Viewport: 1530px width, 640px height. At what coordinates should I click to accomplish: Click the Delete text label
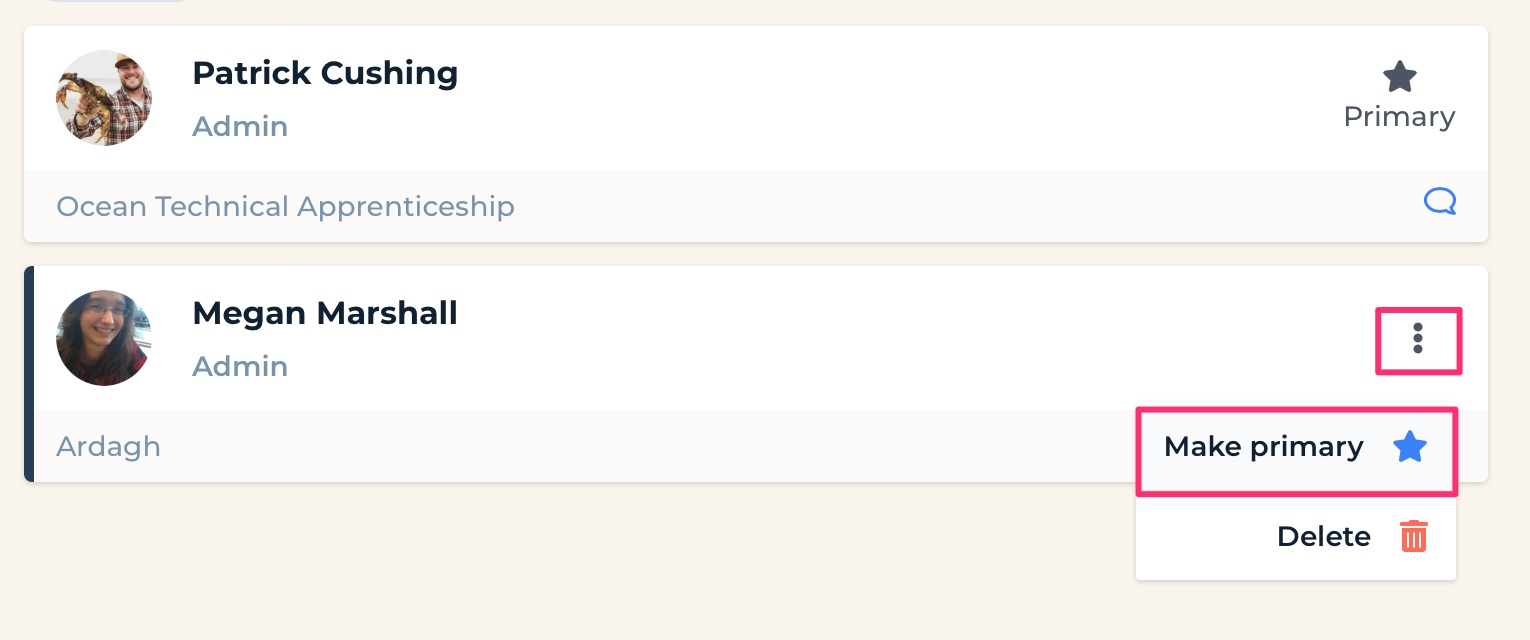tap(1324, 537)
